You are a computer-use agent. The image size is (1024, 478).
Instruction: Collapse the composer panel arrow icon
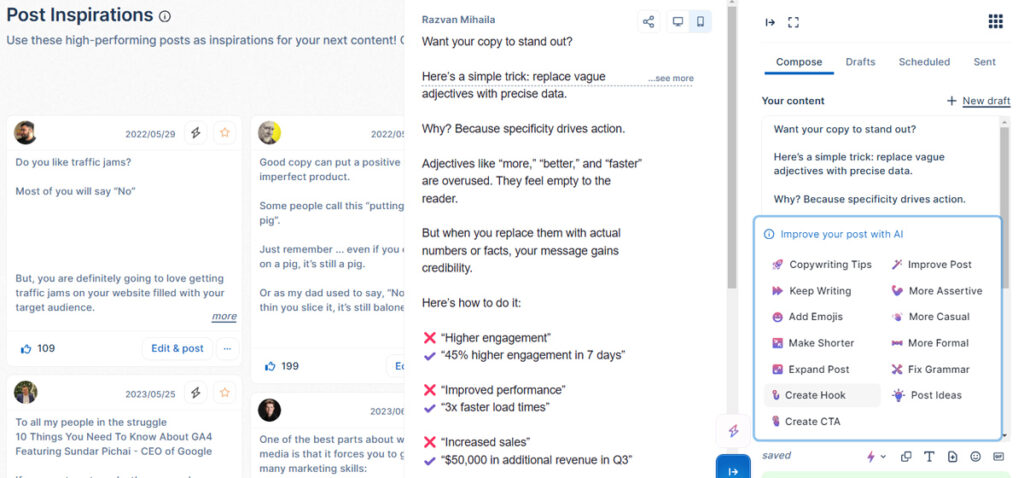770,22
